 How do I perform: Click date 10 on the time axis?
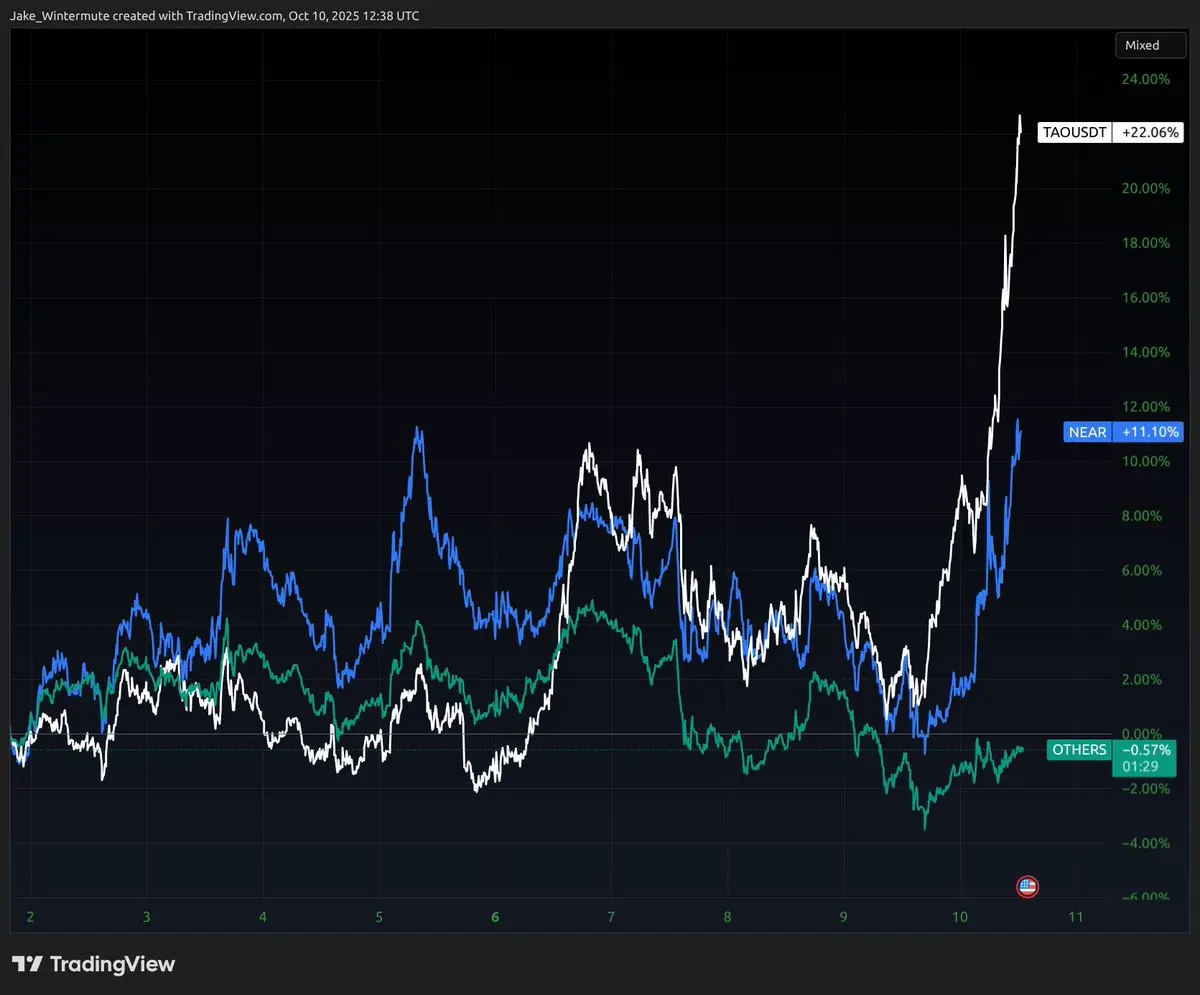pyautogui.click(x=959, y=917)
